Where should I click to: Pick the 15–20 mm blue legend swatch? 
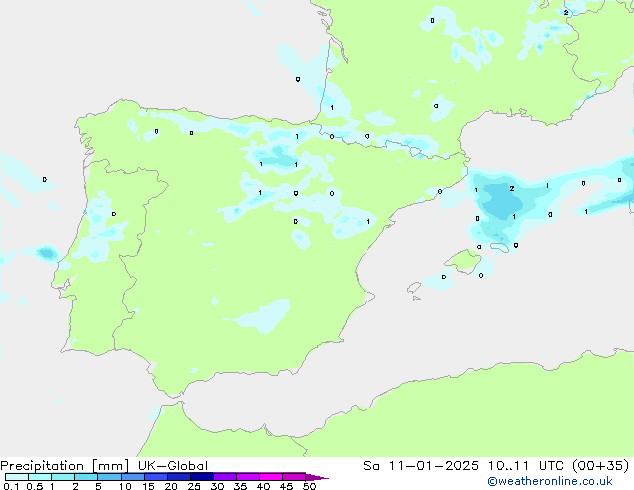[x=155, y=477]
